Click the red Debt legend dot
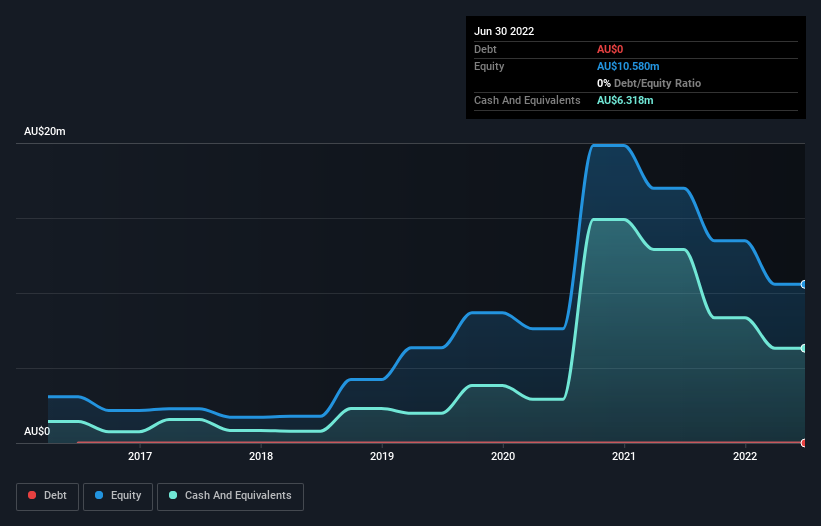Image resolution: width=821 pixels, height=526 pixels. click(32, 495)
